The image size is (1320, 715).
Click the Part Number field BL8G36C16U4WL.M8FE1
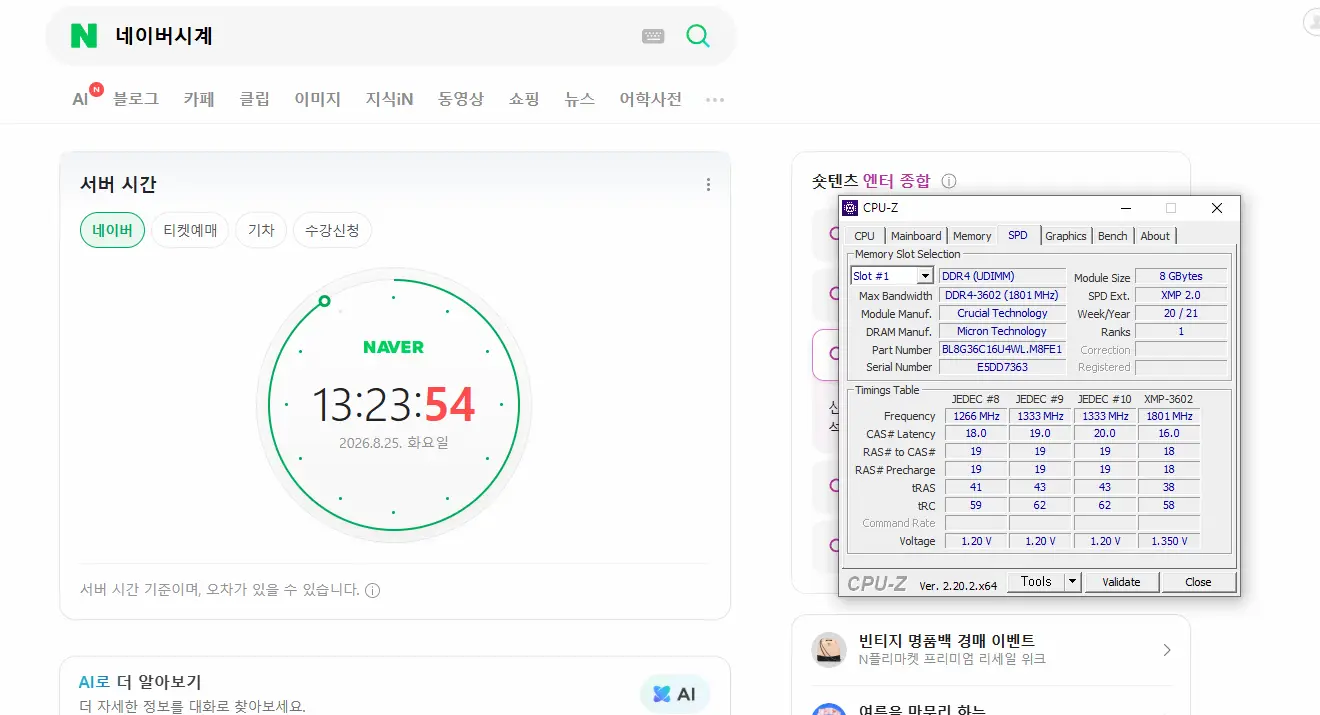(1002, 349)
